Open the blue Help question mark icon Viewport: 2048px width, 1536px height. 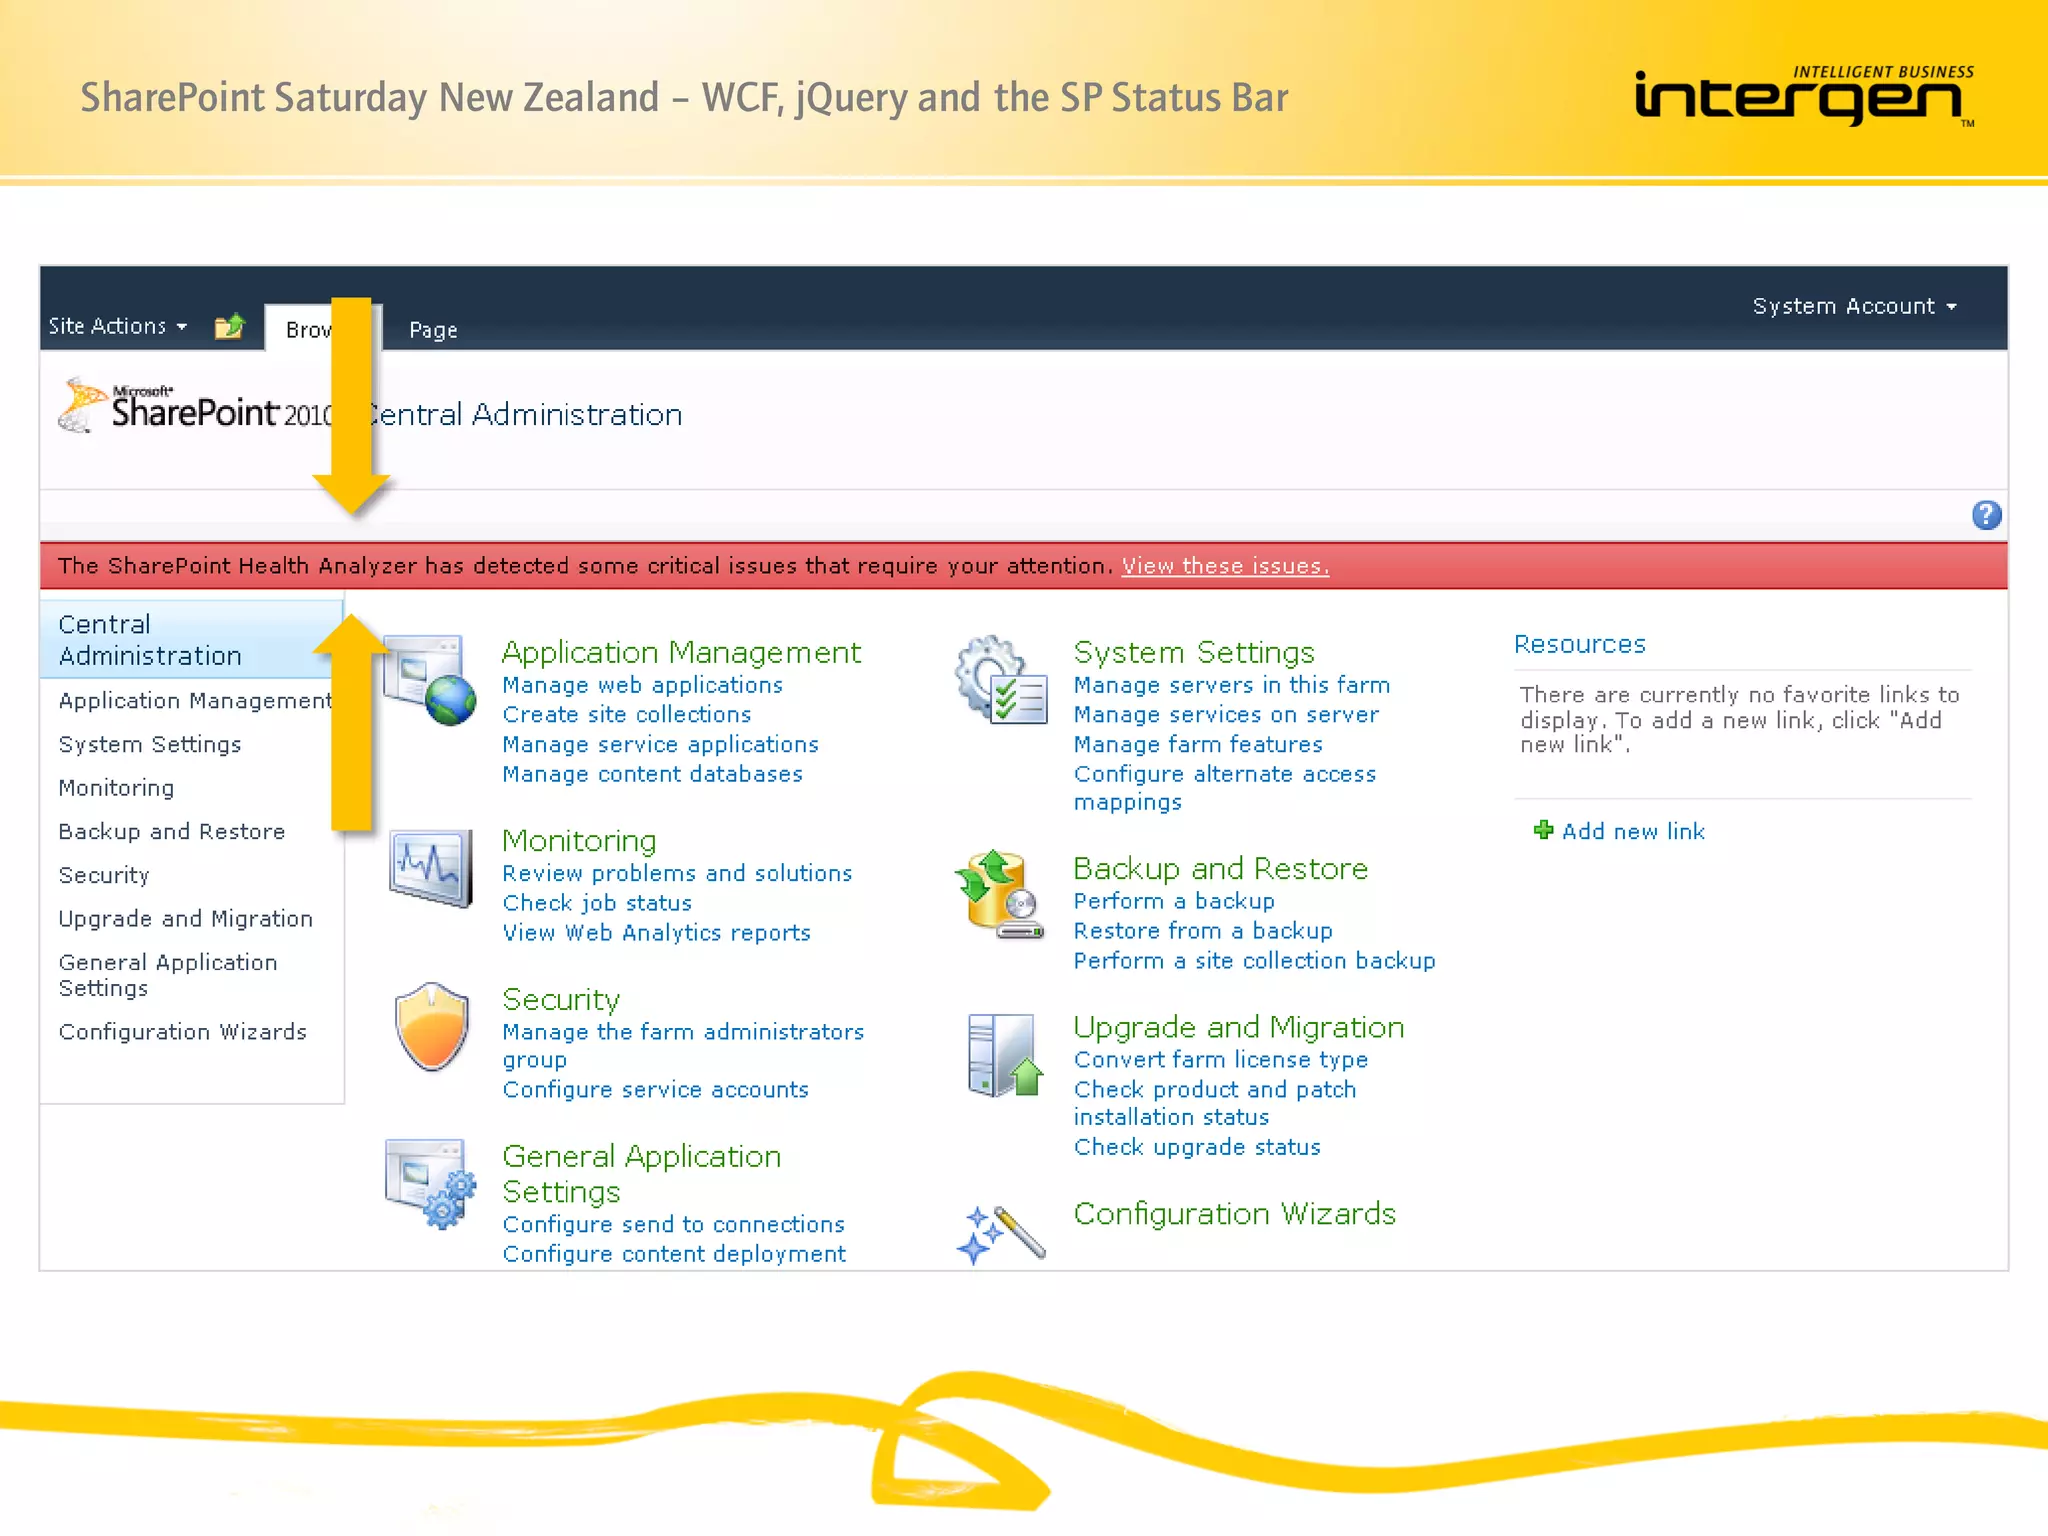[1986, 515]
